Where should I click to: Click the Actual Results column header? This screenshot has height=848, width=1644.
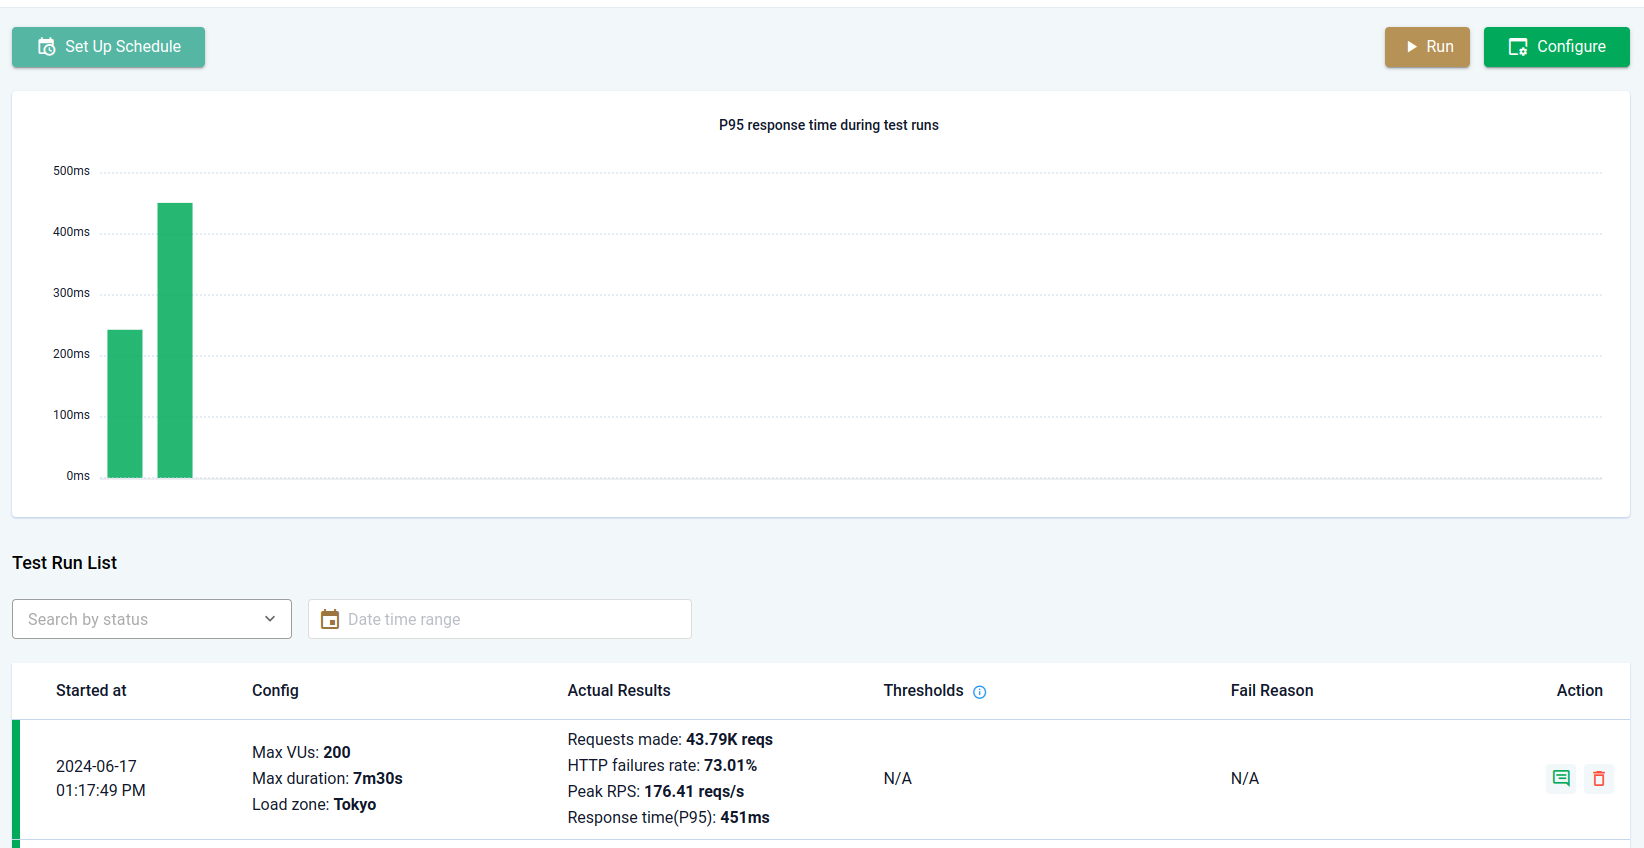[x=619, y=691]
